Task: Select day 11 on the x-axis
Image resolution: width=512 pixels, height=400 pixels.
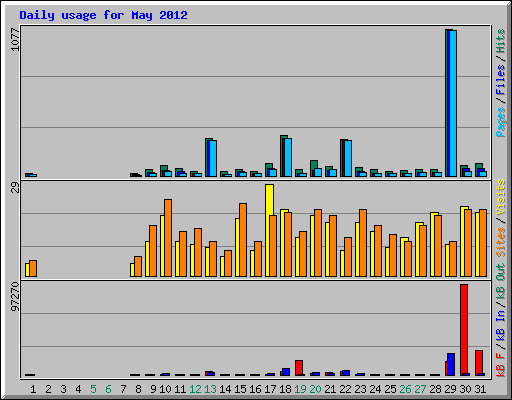Action: 180,389
